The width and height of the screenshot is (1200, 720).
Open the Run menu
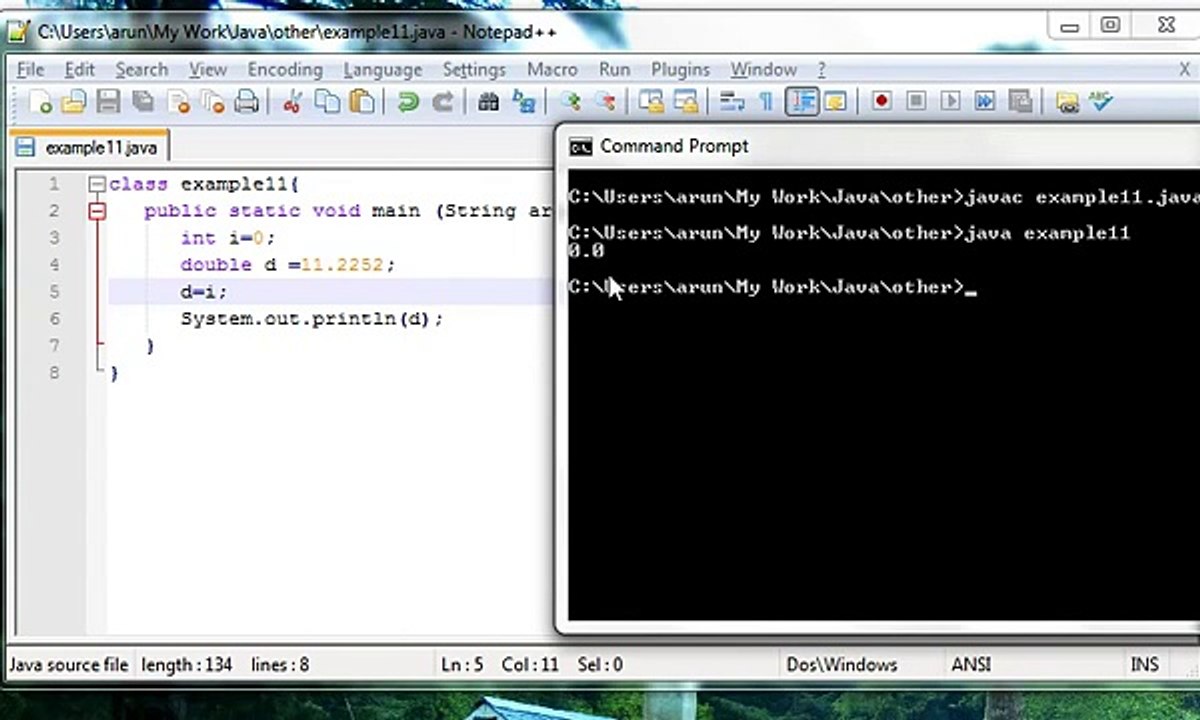coord(615,69)
